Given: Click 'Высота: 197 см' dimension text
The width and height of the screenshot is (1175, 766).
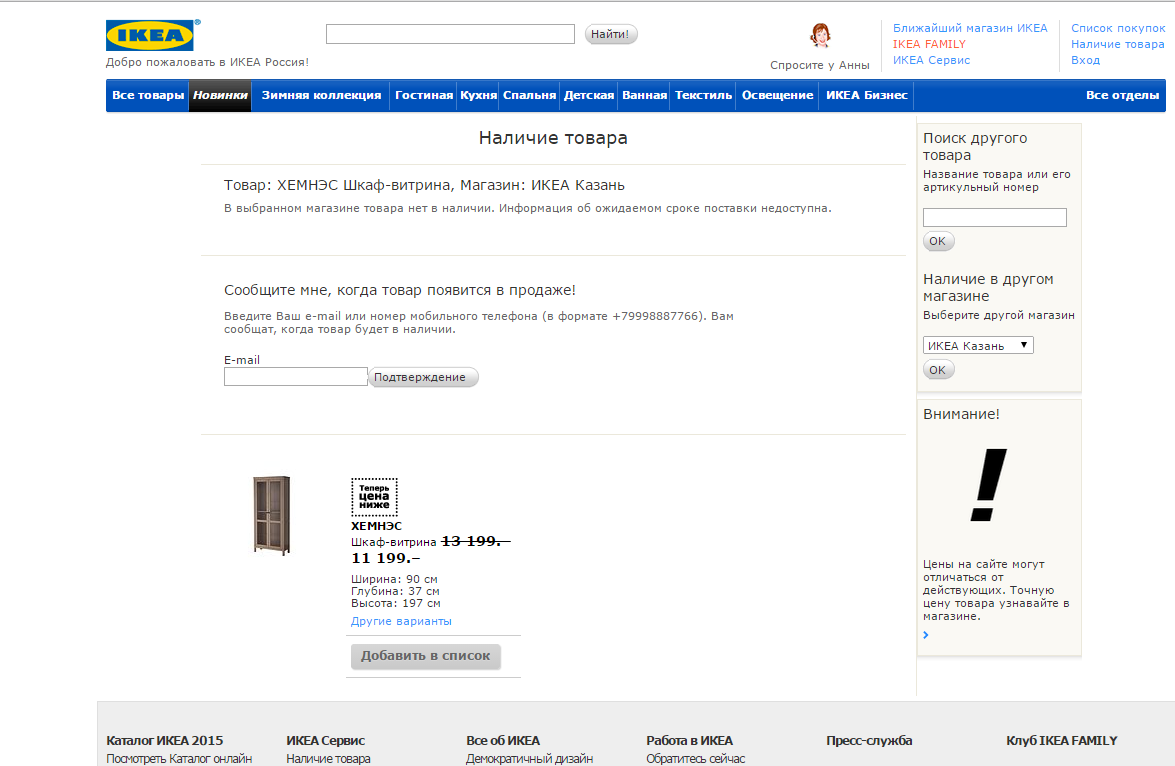Looking at the screenshot, I should [x=396, y=603].
